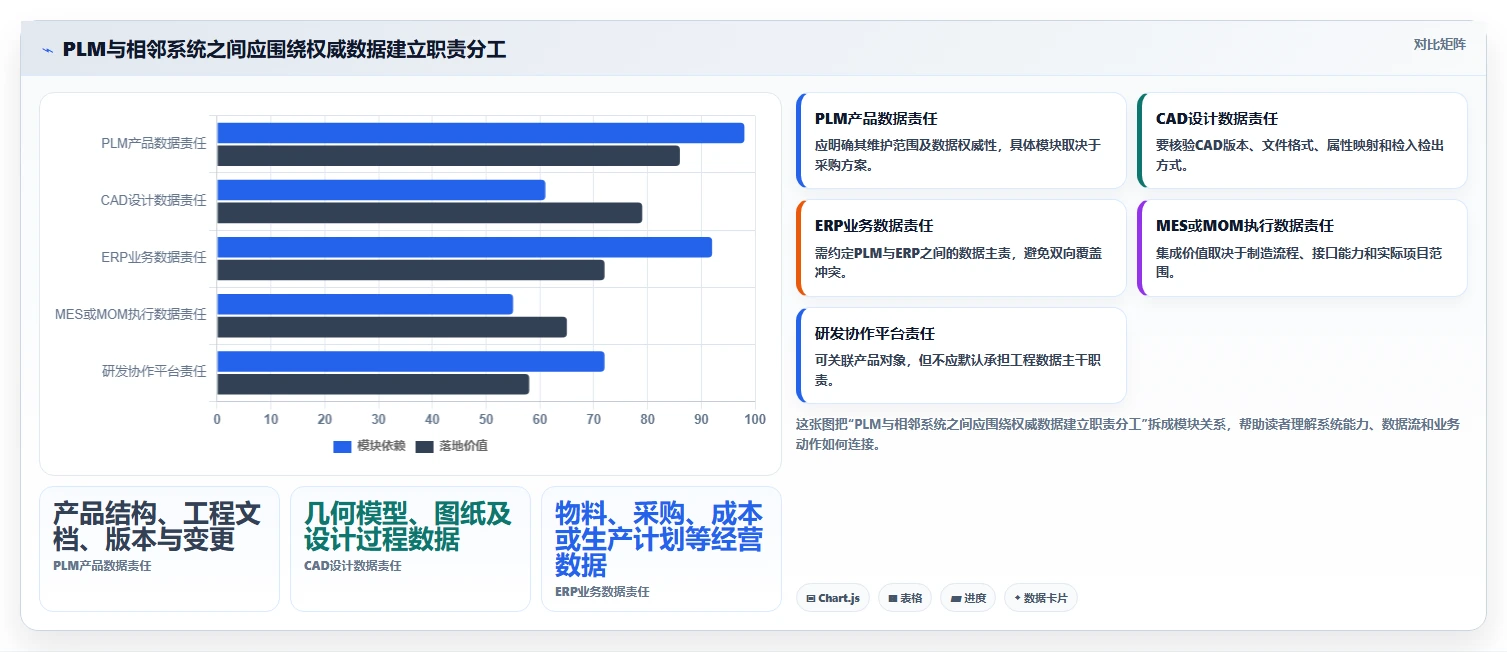Open the 研发协作平台责任 description card
Screen dimensions: 1507x652
point(961,355)
